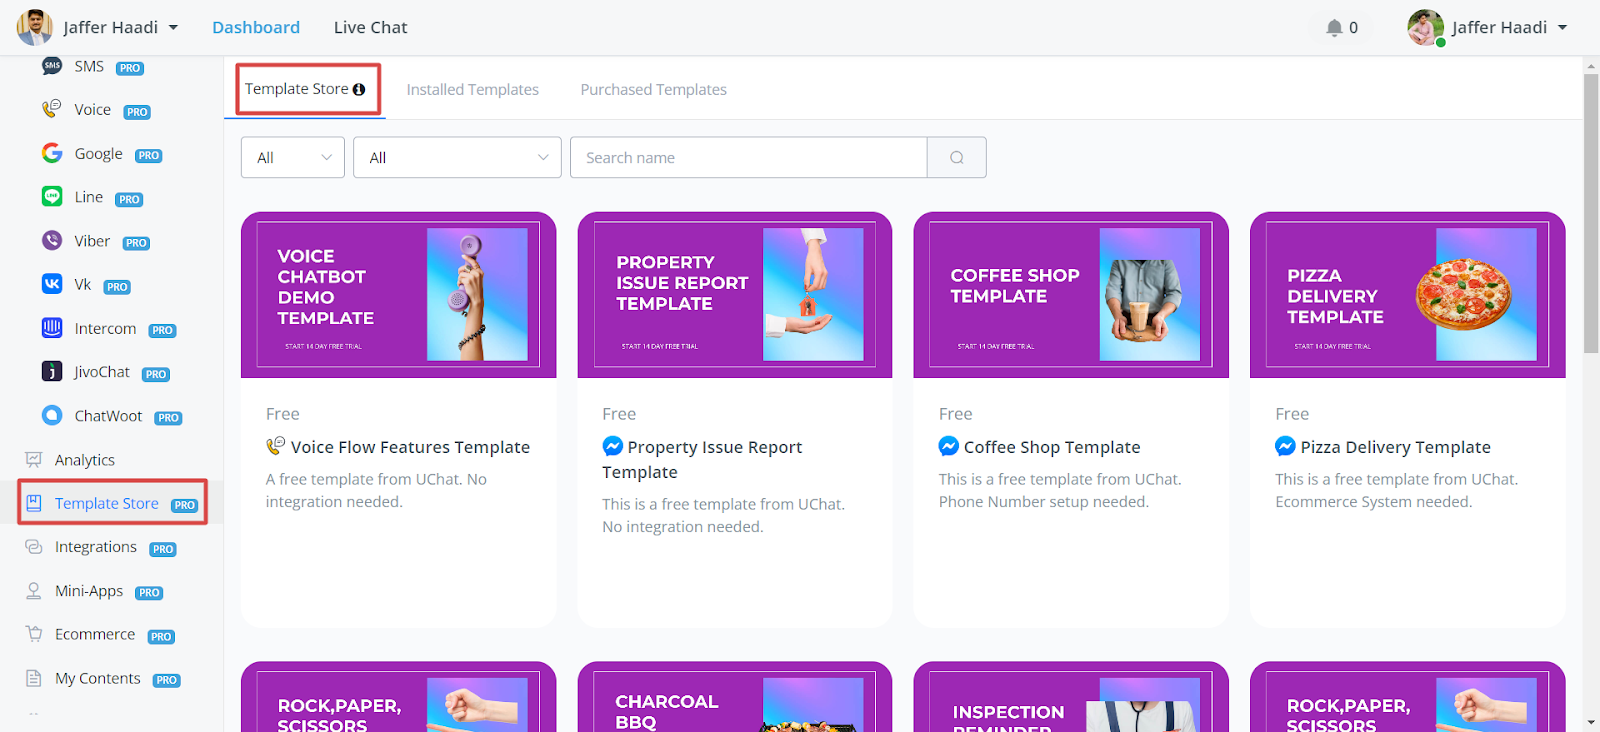Open Analytics in sidebar
This screenshot has height=732, width=1600.
85,460
